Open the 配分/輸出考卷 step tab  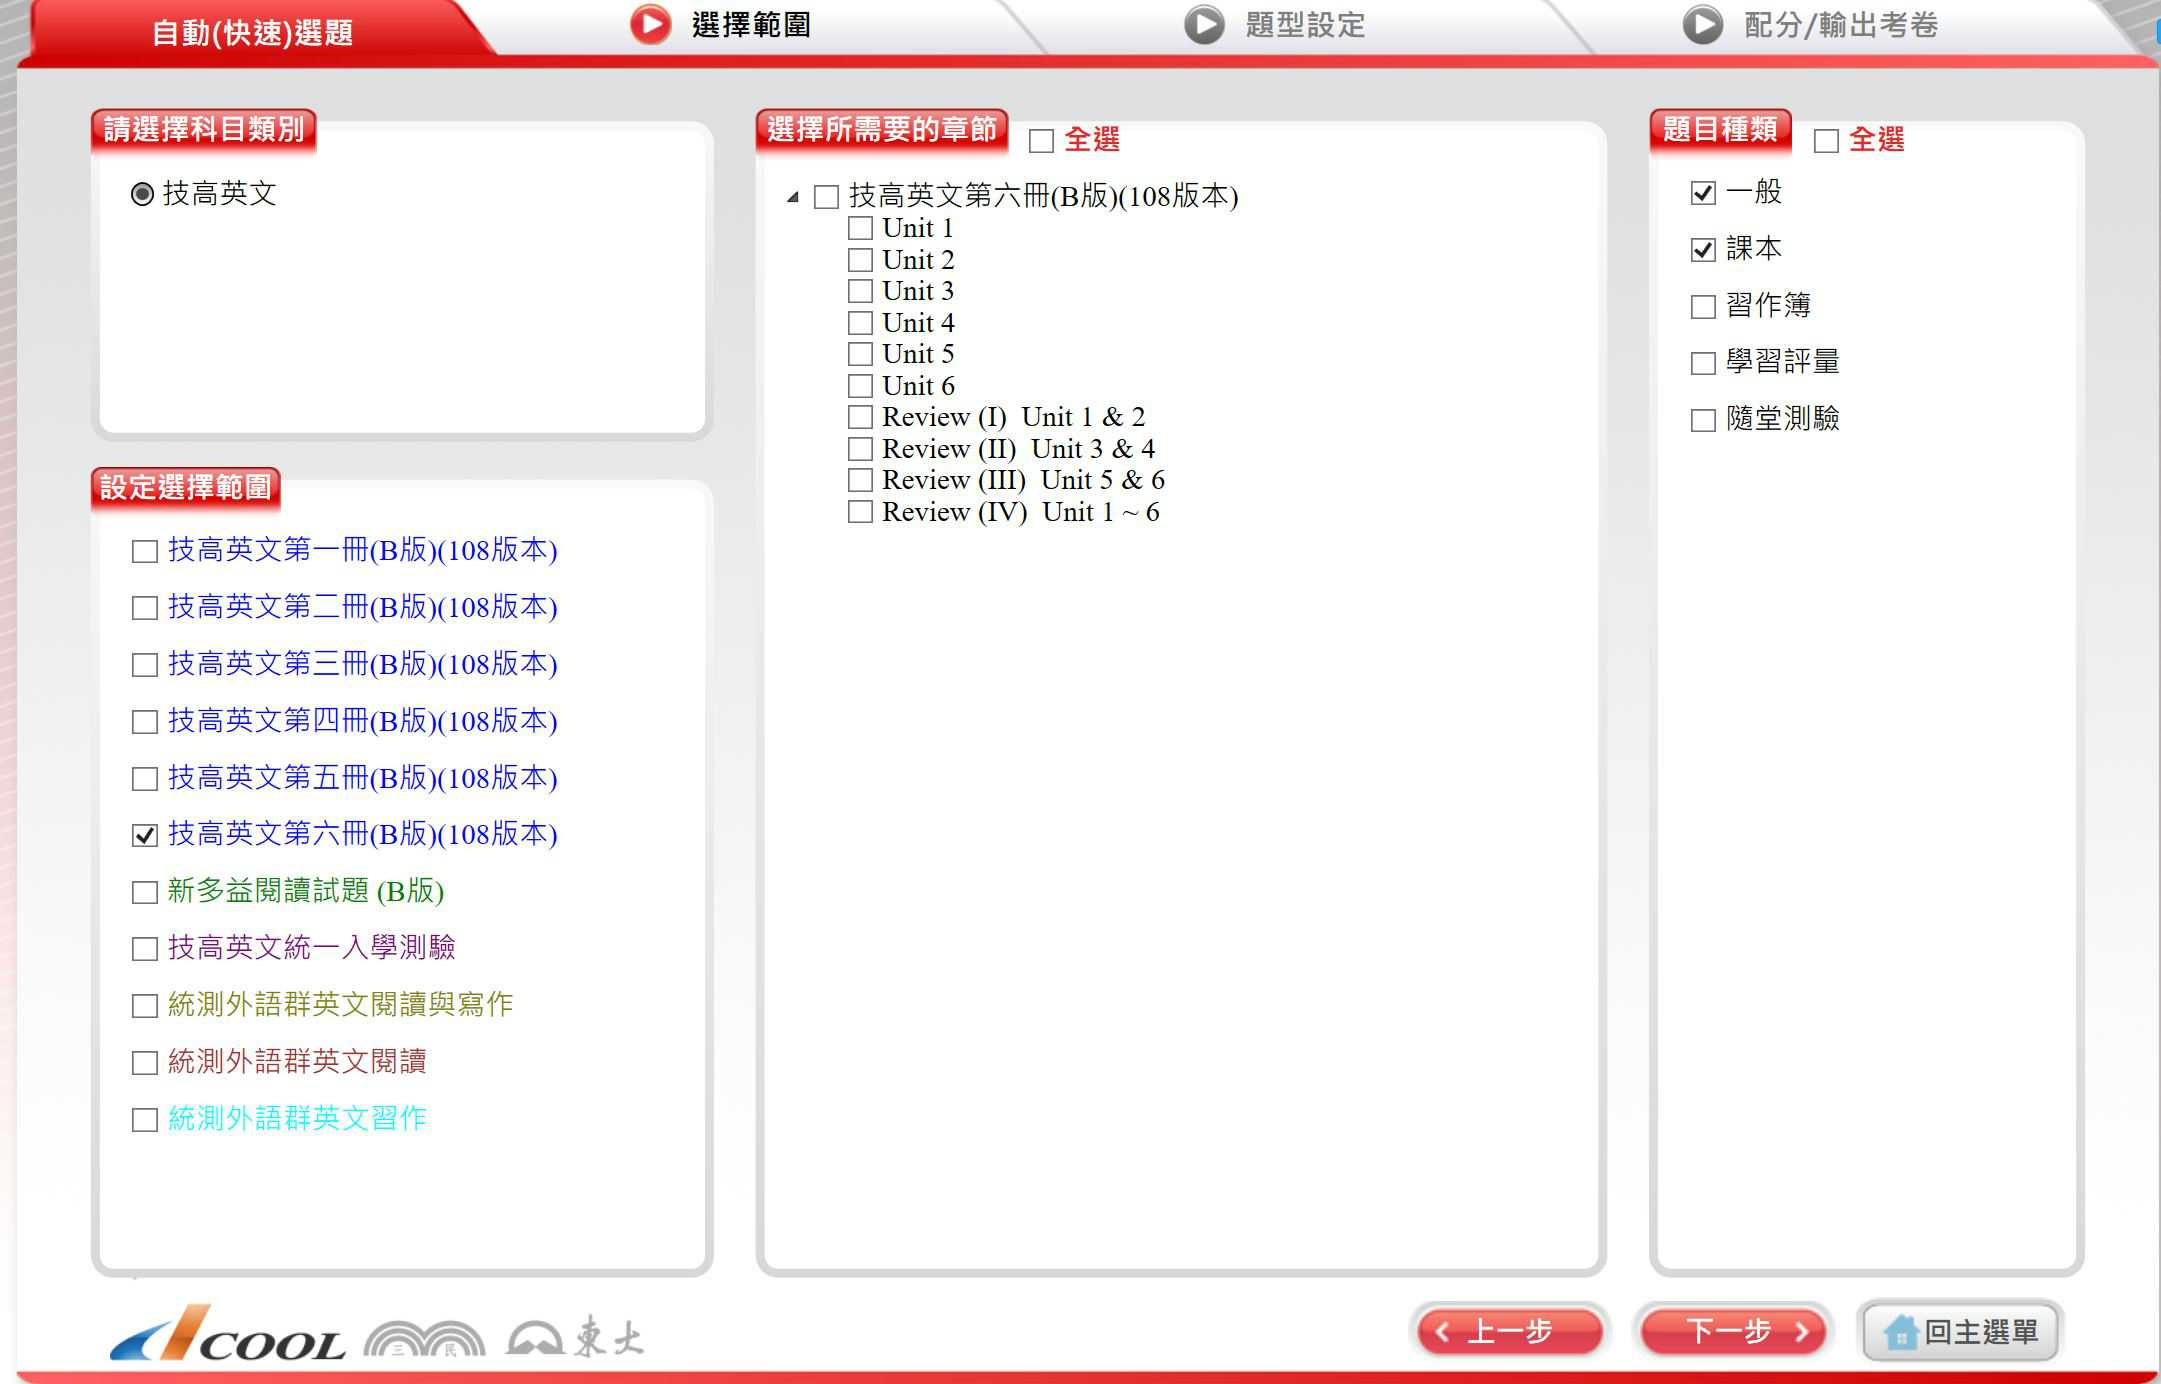click(1841, 25)
